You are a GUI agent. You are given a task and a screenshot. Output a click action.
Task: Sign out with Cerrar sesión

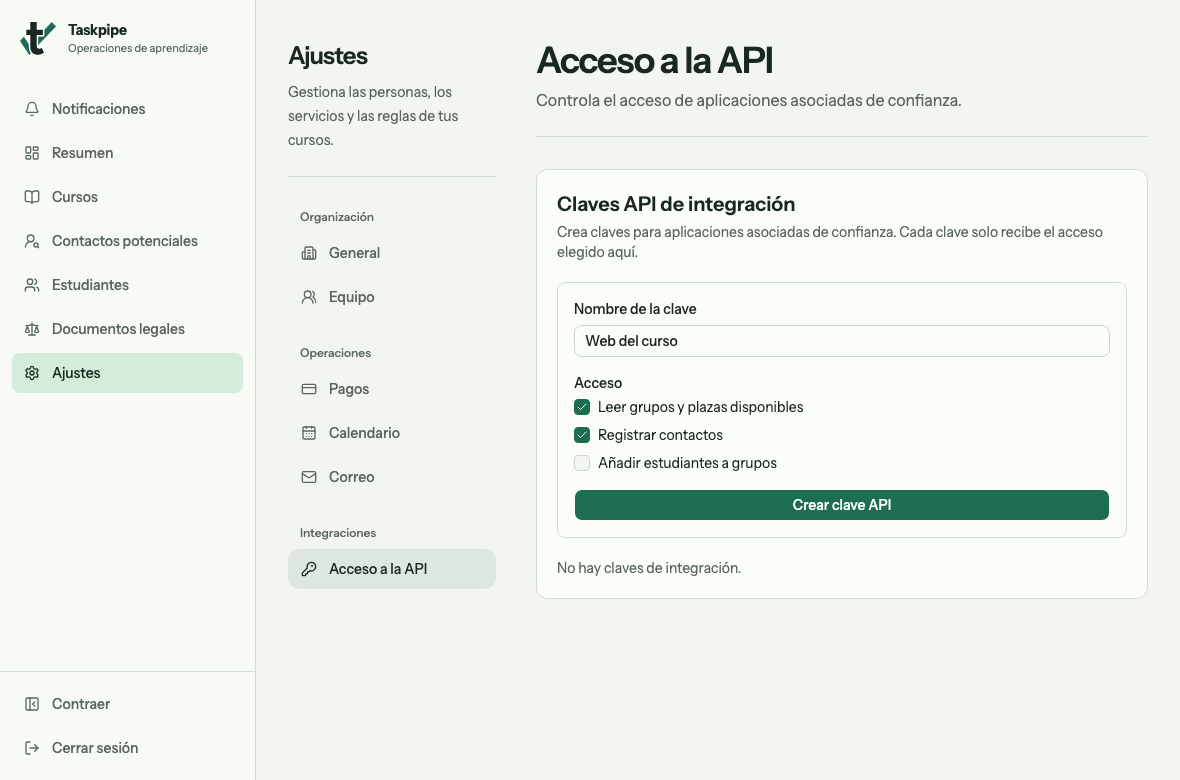pyautogui.click(x=127, y=748)
